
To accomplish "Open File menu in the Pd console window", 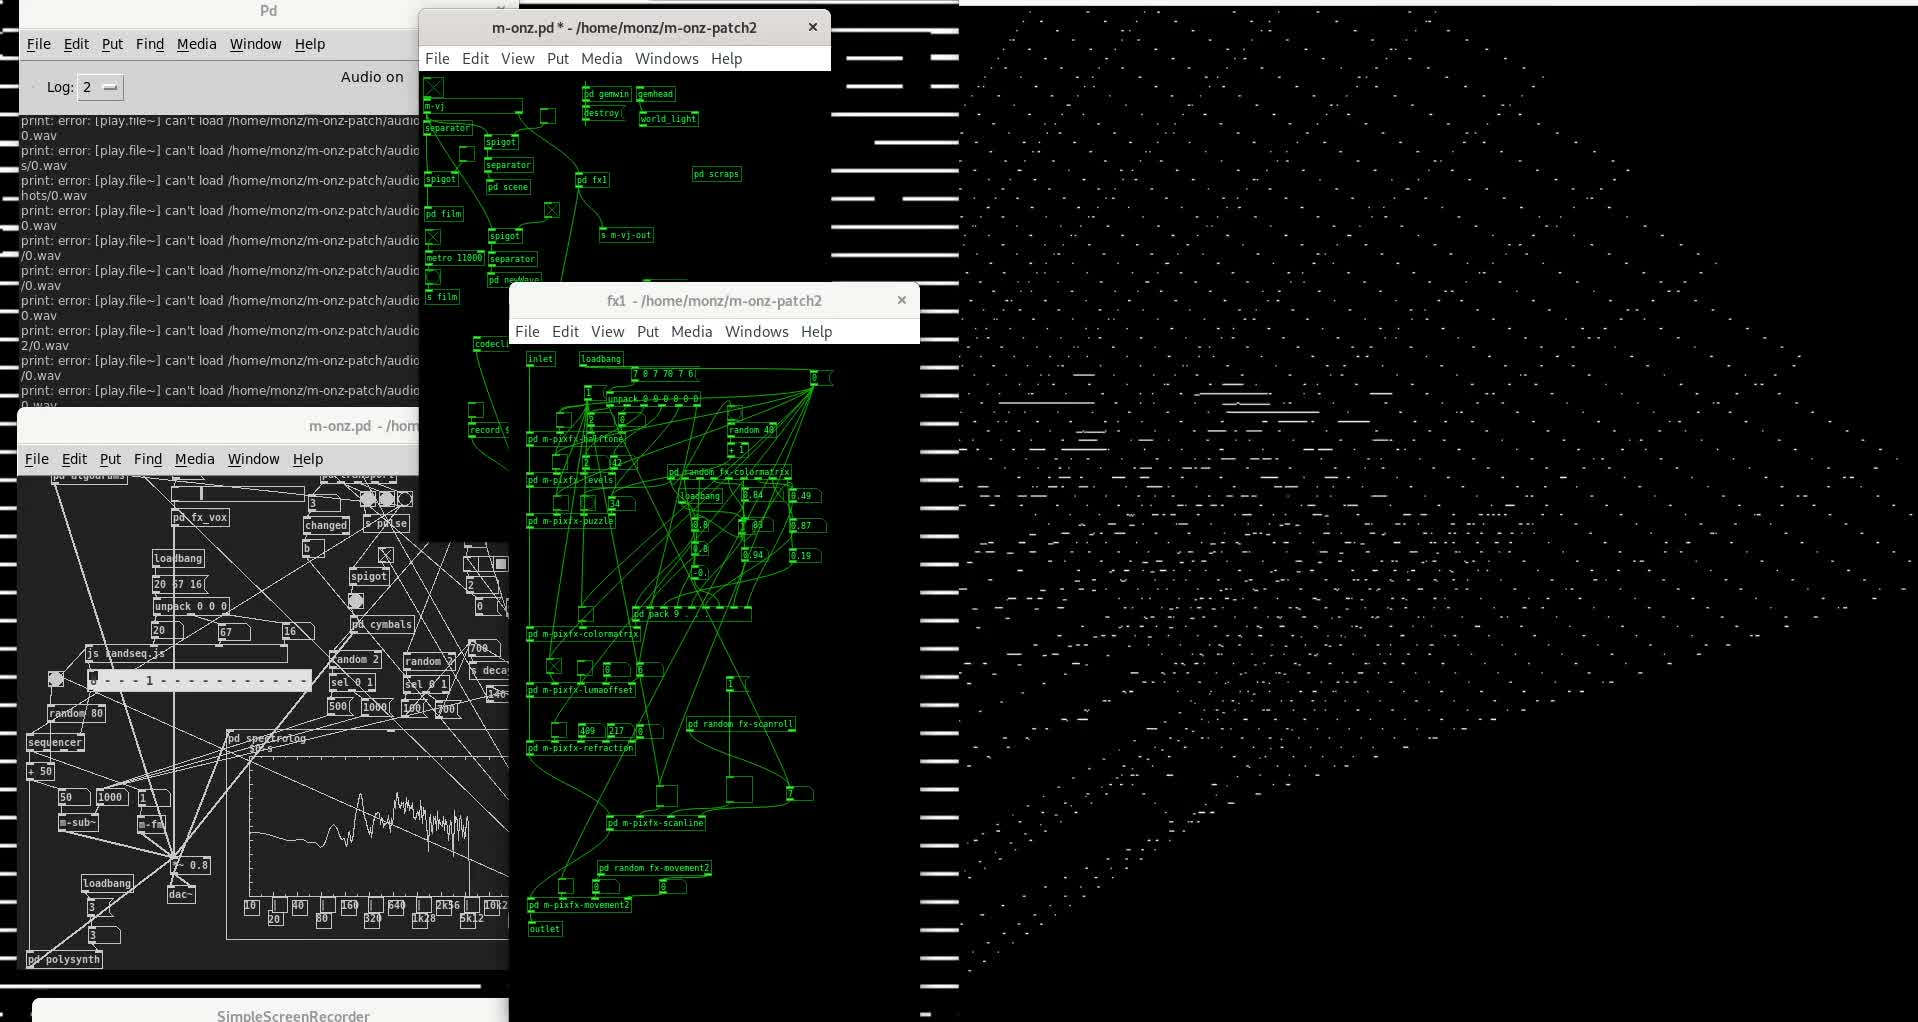I will tap(39, 44).
